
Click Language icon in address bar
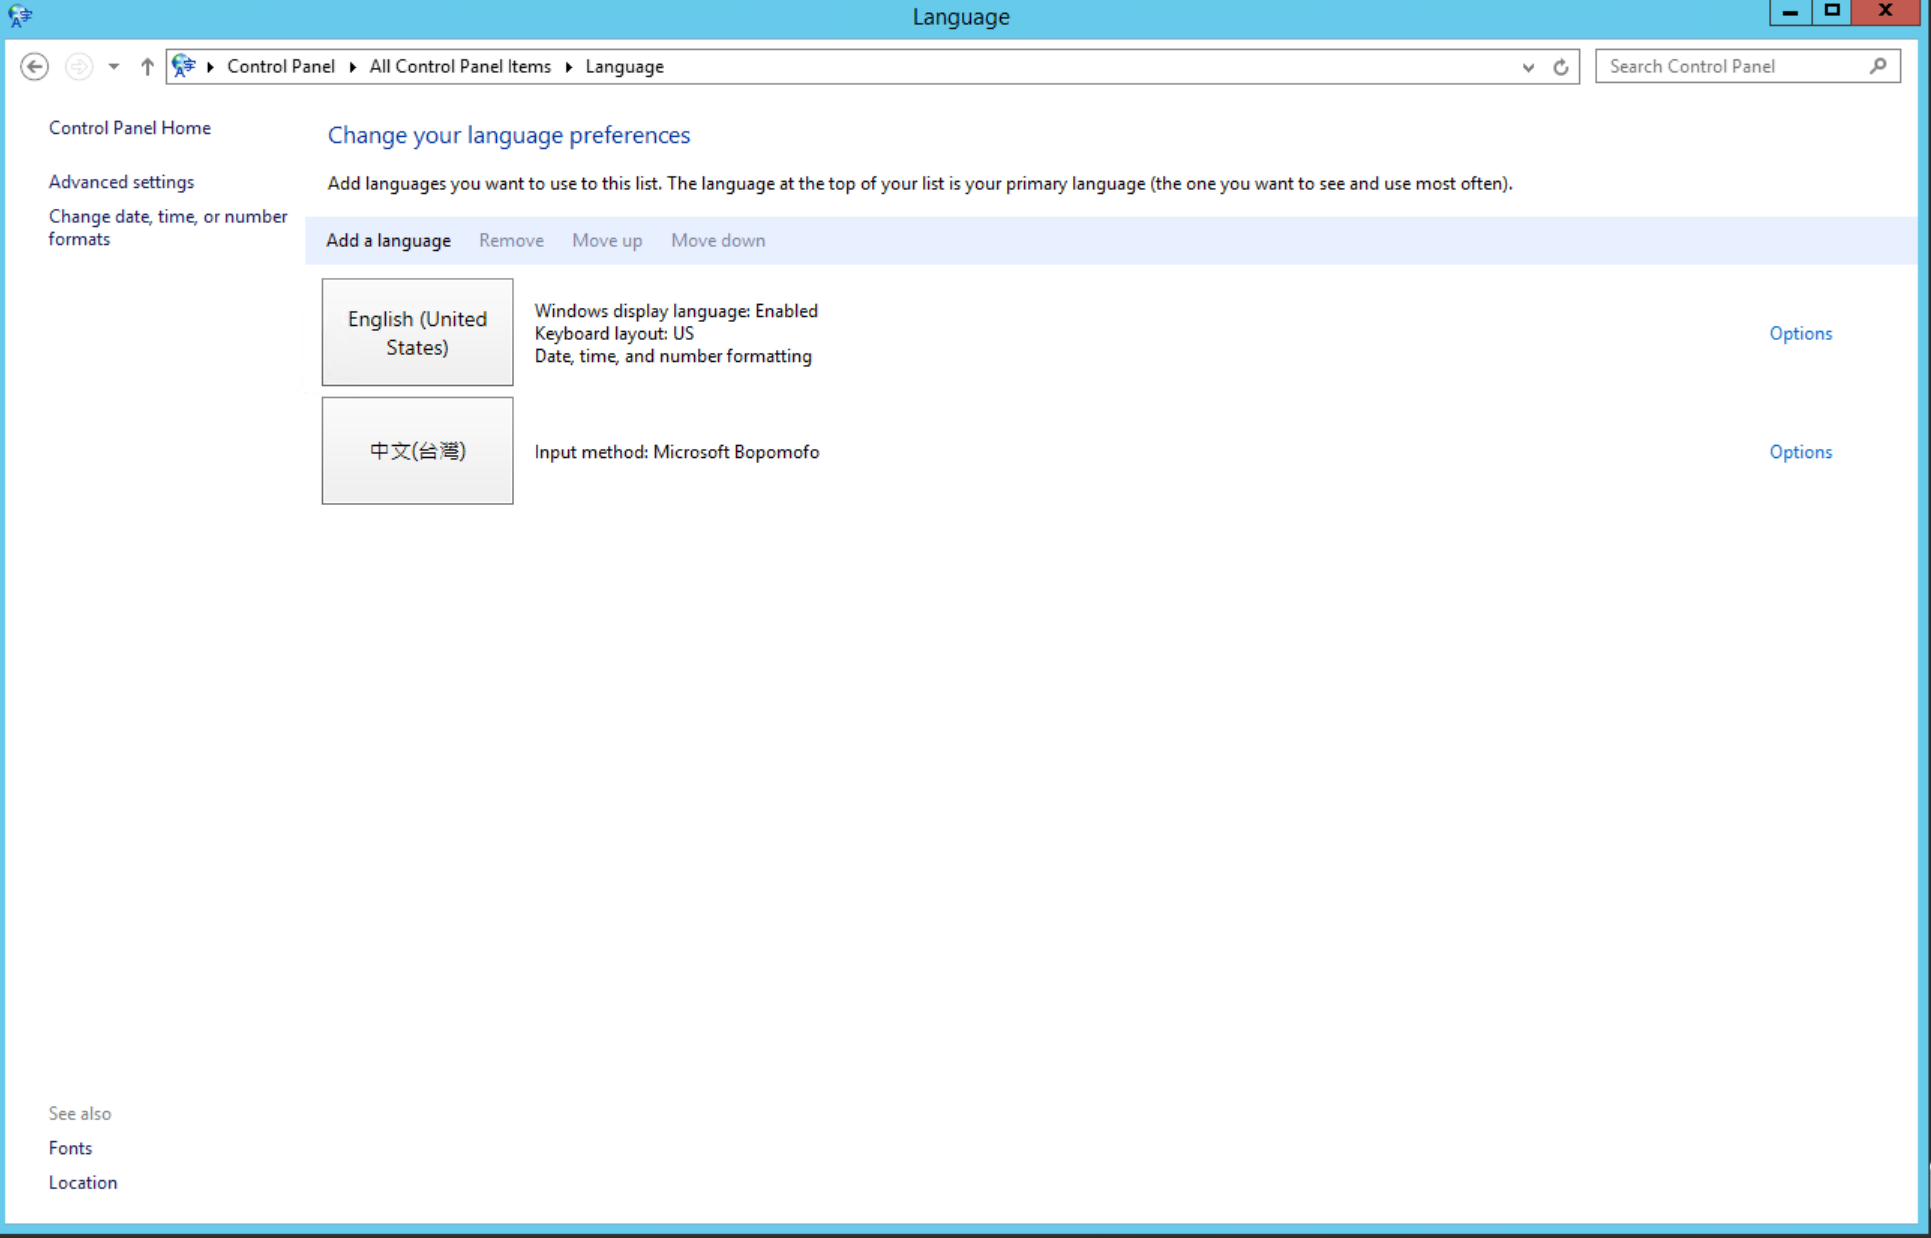click(184, 66)
